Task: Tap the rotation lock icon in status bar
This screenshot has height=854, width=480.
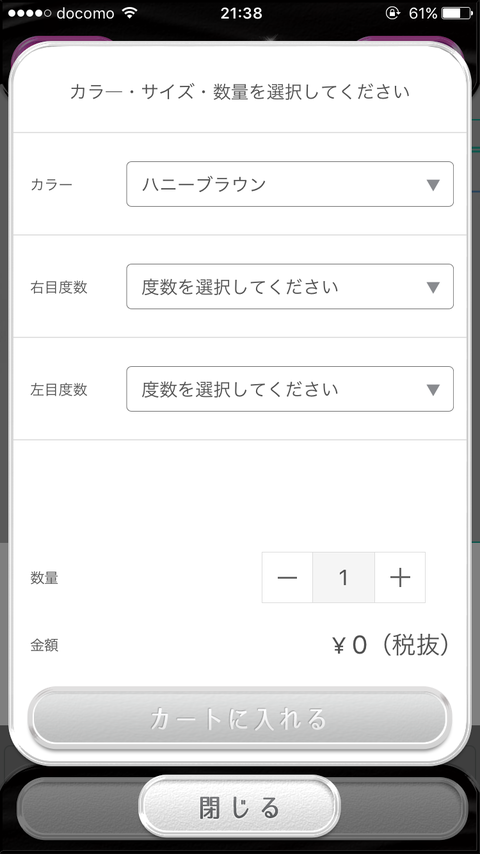Action: pyautogui.click(x=392, y=13)
